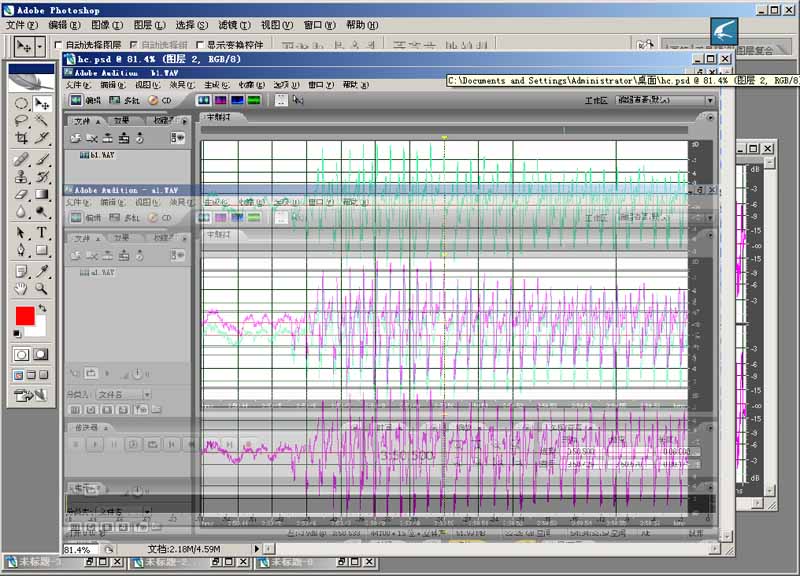Select the Pen tool
Image resolution: width=800 pixels, height=576 pixels.
point(21,250)
